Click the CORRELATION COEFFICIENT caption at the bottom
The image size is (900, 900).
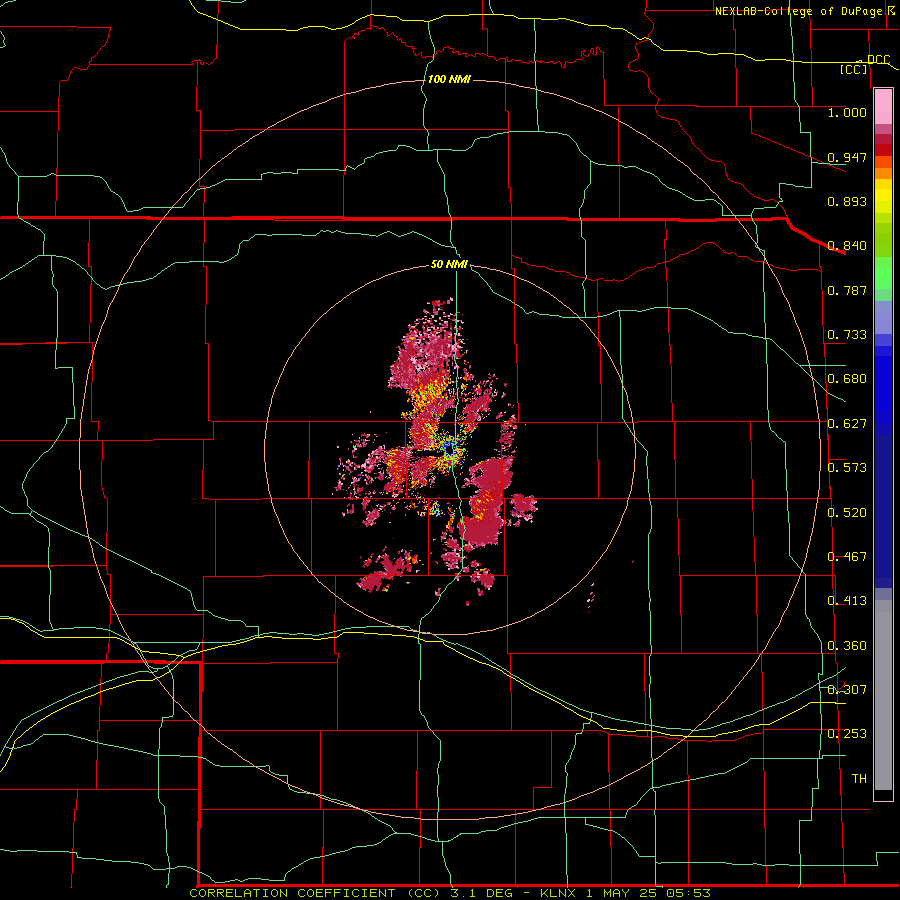(450, 893)
